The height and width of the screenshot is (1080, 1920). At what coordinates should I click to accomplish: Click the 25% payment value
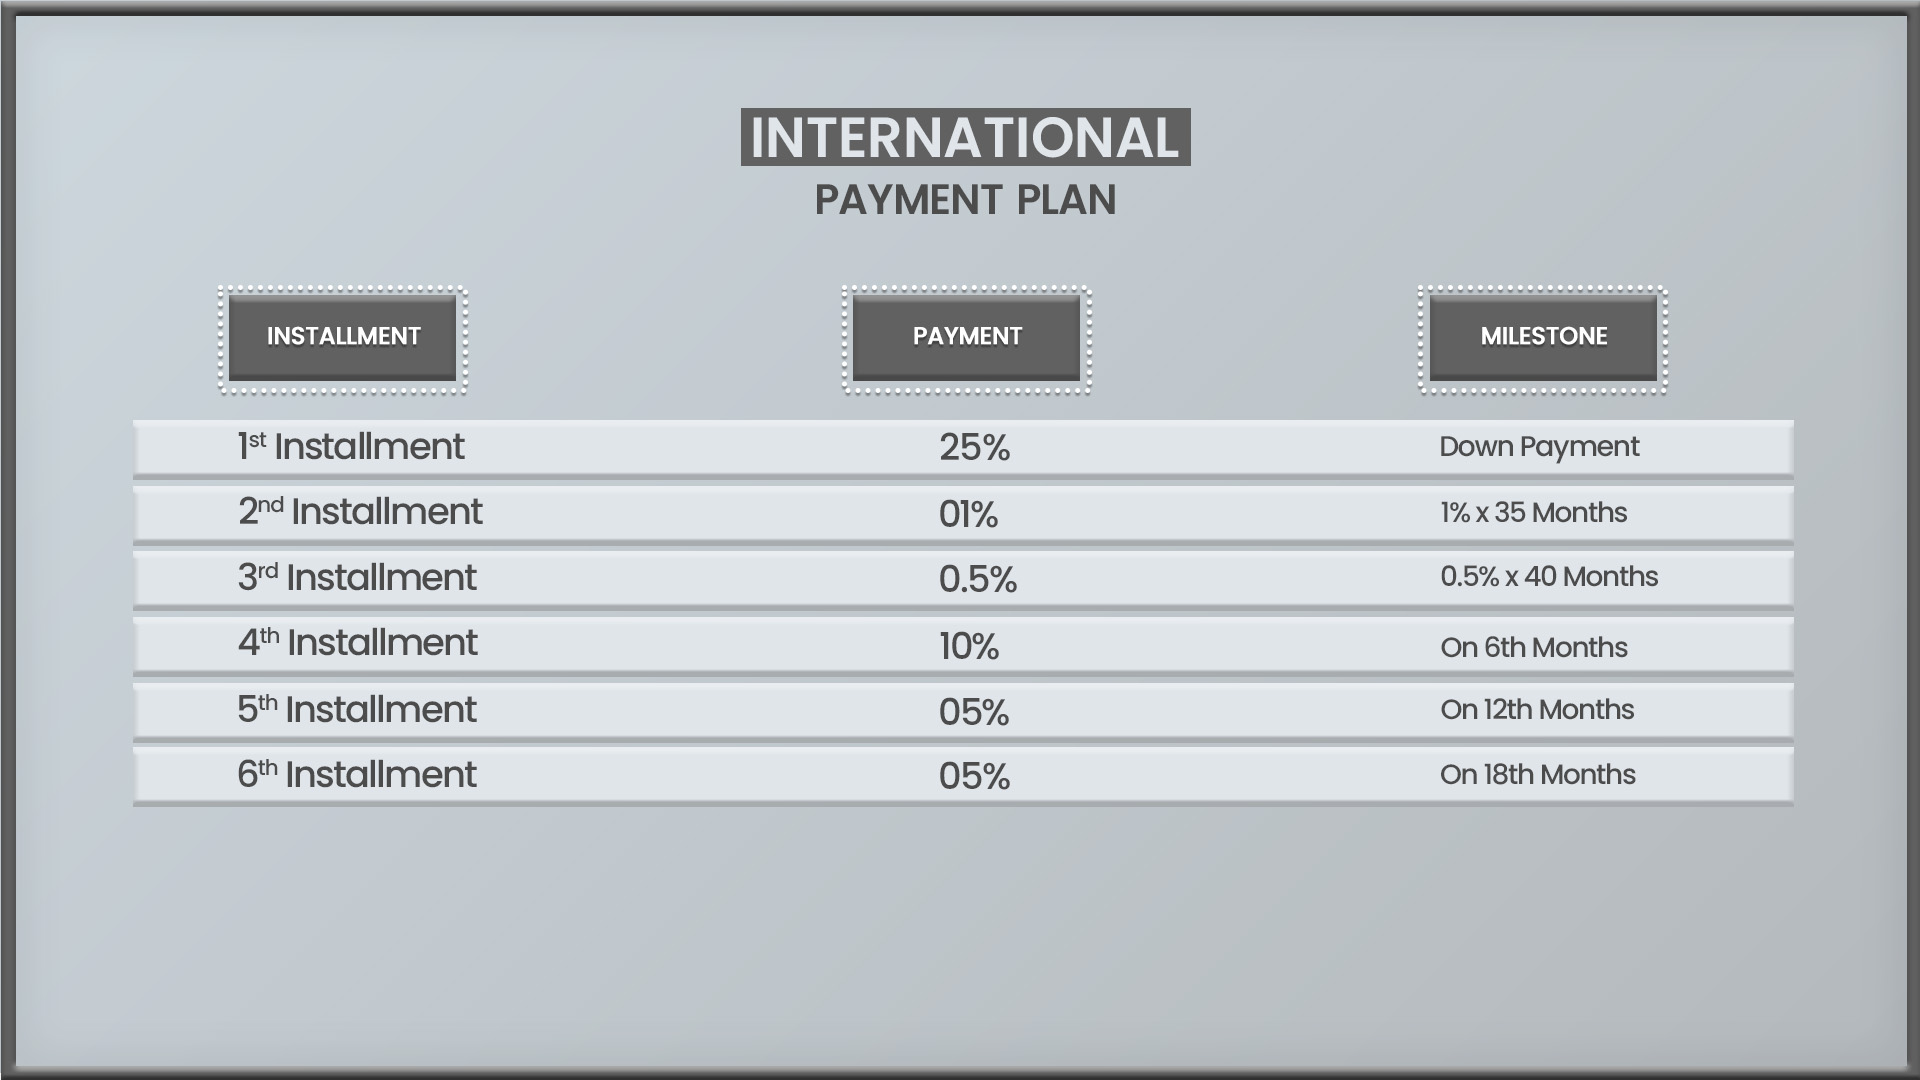pyautogui.click(x=974, y=447)
